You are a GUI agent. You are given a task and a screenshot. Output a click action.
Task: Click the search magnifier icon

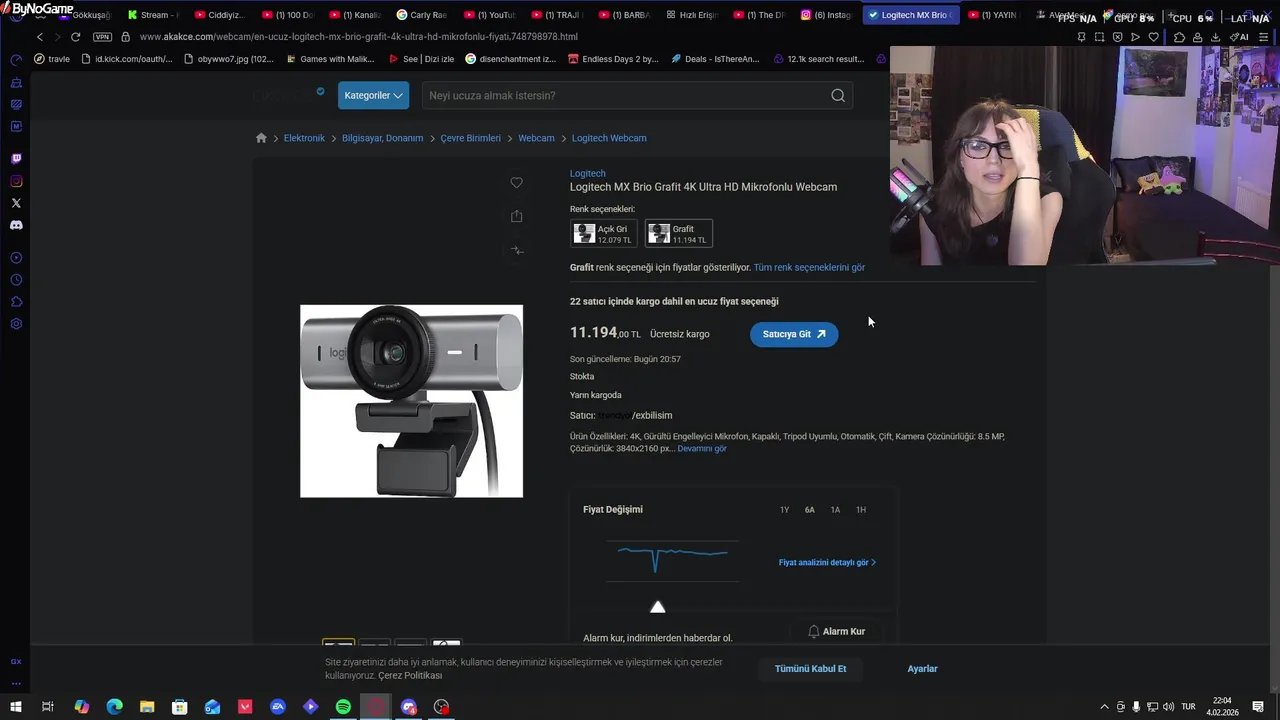[838, 95]
